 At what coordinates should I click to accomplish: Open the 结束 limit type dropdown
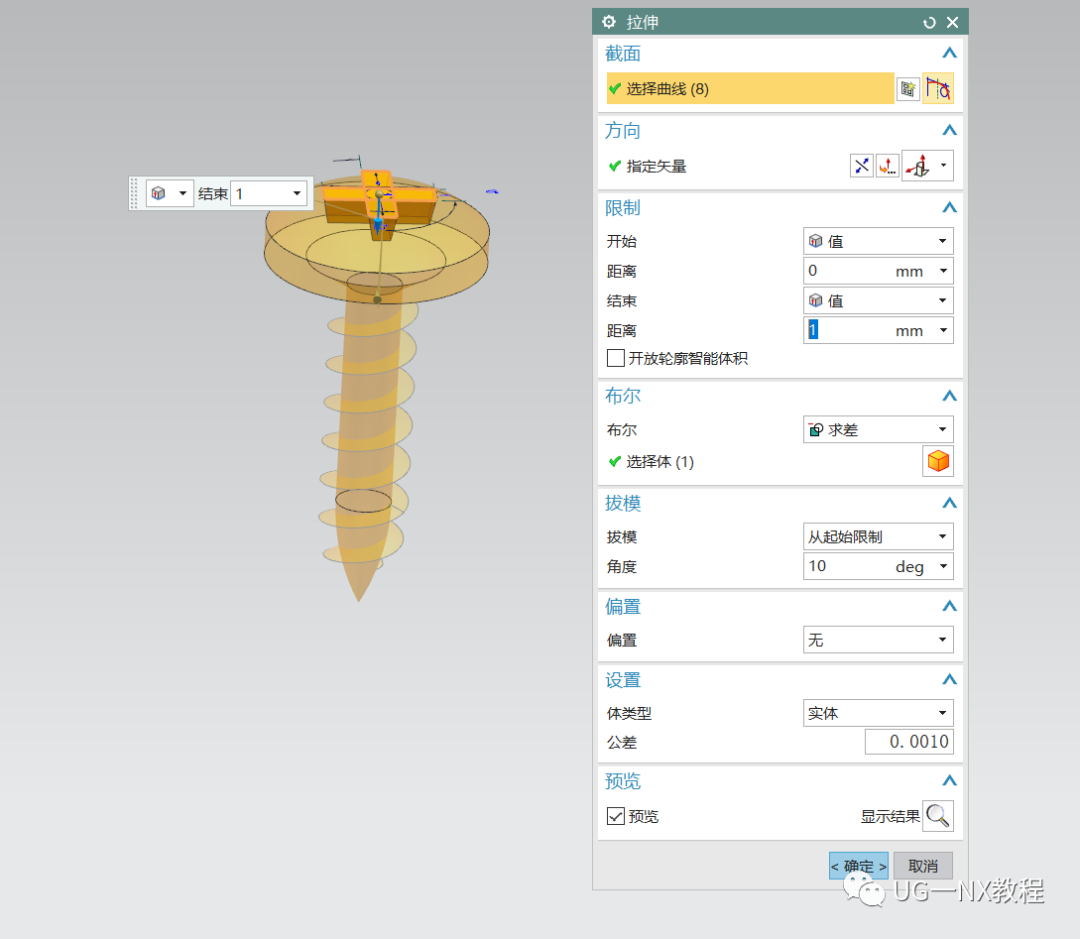tap(878, 300)
